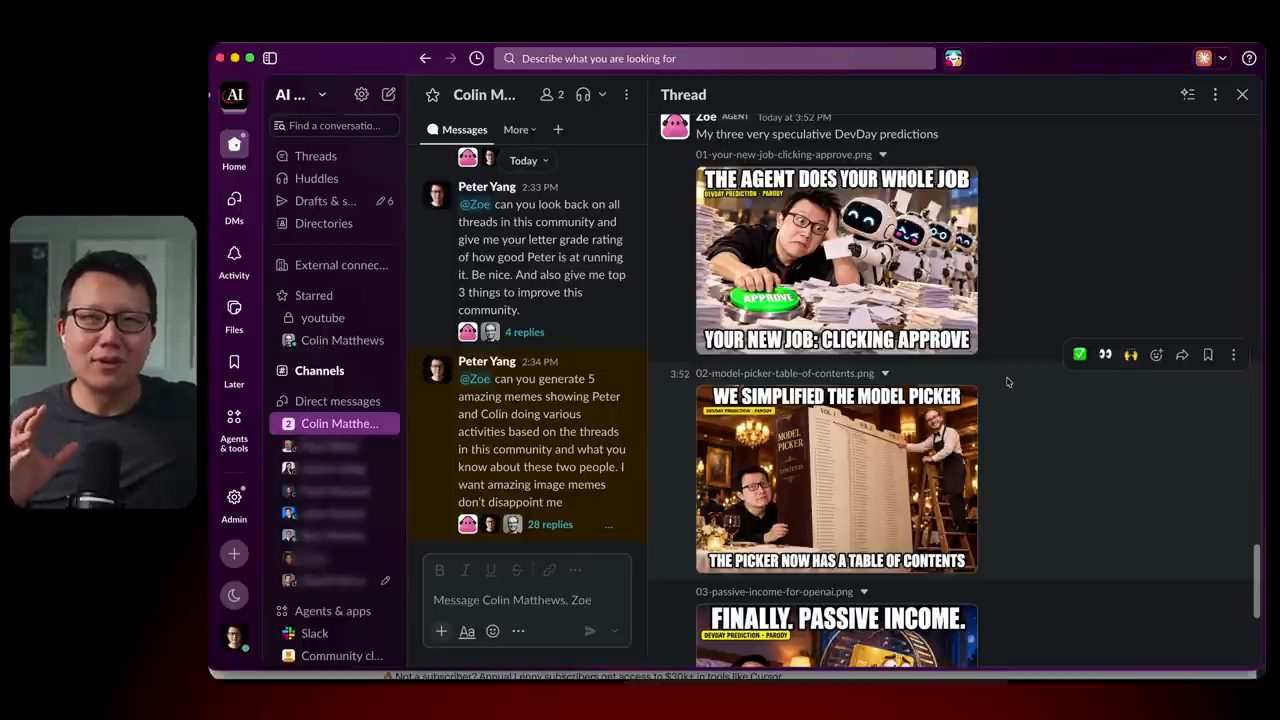
Task: Add the raised hands reaction
Action: [1131, 355]
